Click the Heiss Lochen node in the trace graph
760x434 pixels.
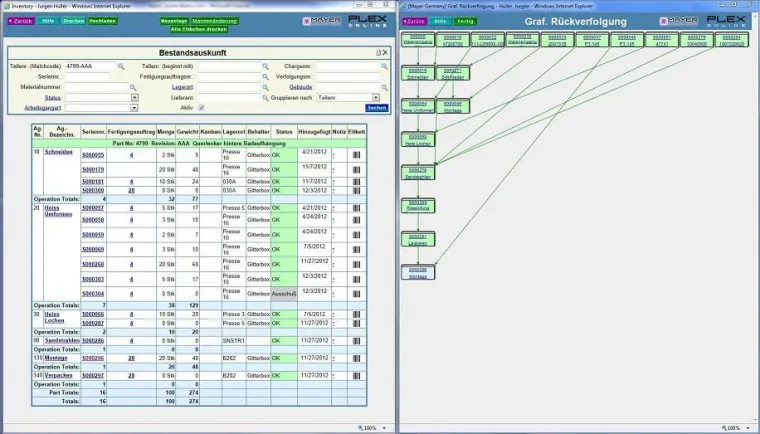[x=419, y=140]
